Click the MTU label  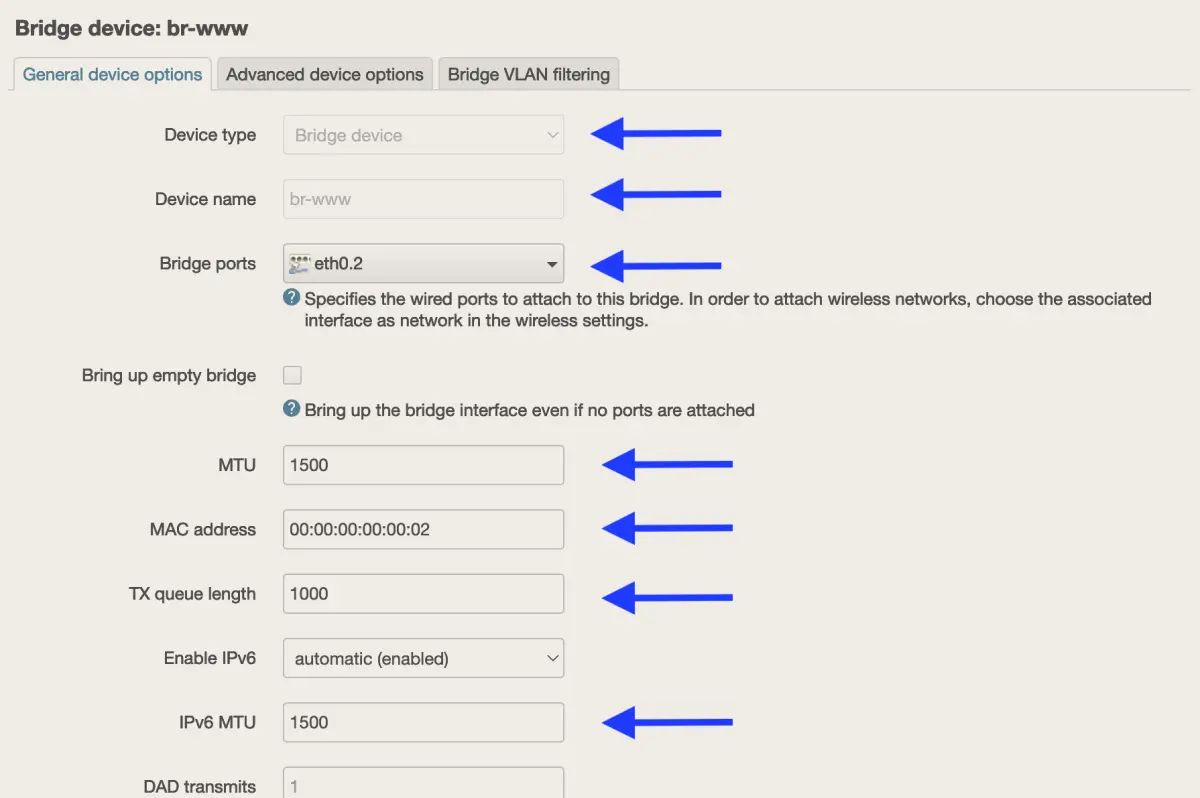[237, 465]
